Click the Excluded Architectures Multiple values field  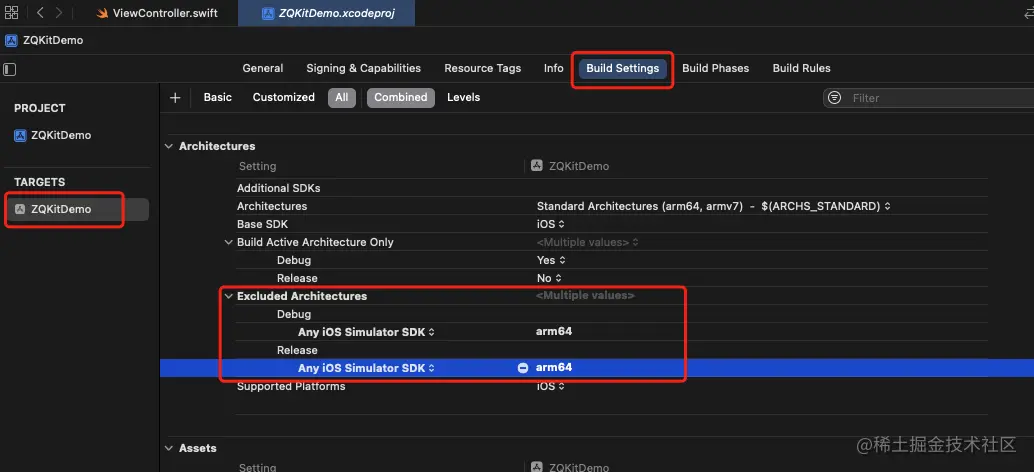(585, 296)
